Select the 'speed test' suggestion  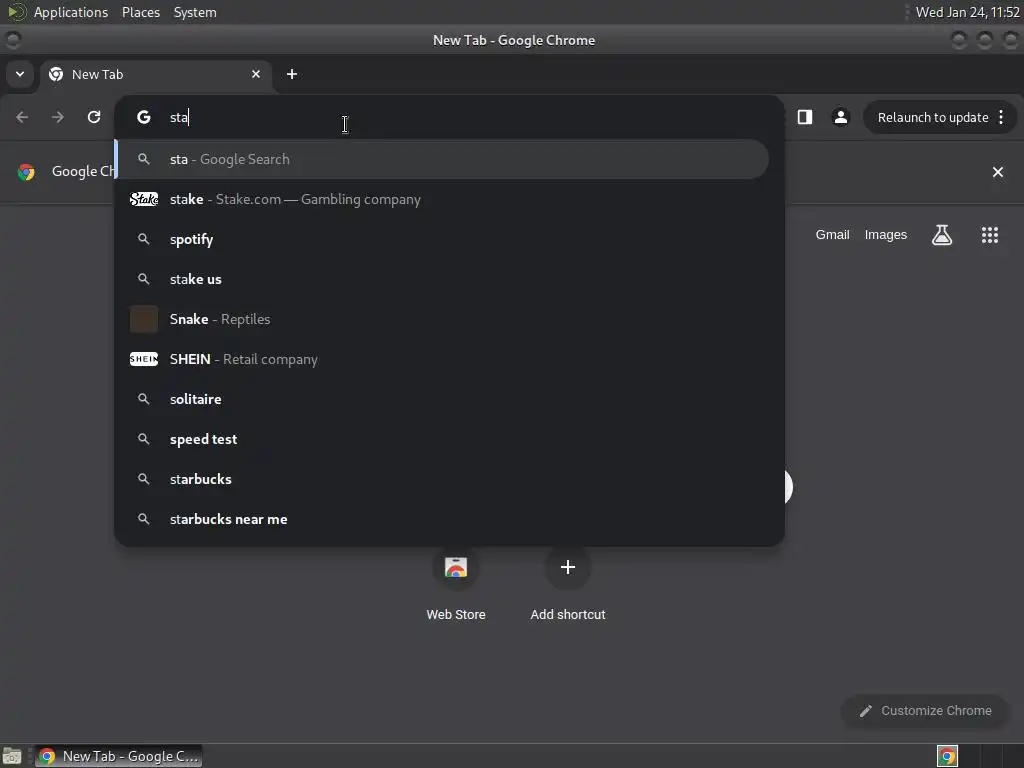tap(442, 439)
